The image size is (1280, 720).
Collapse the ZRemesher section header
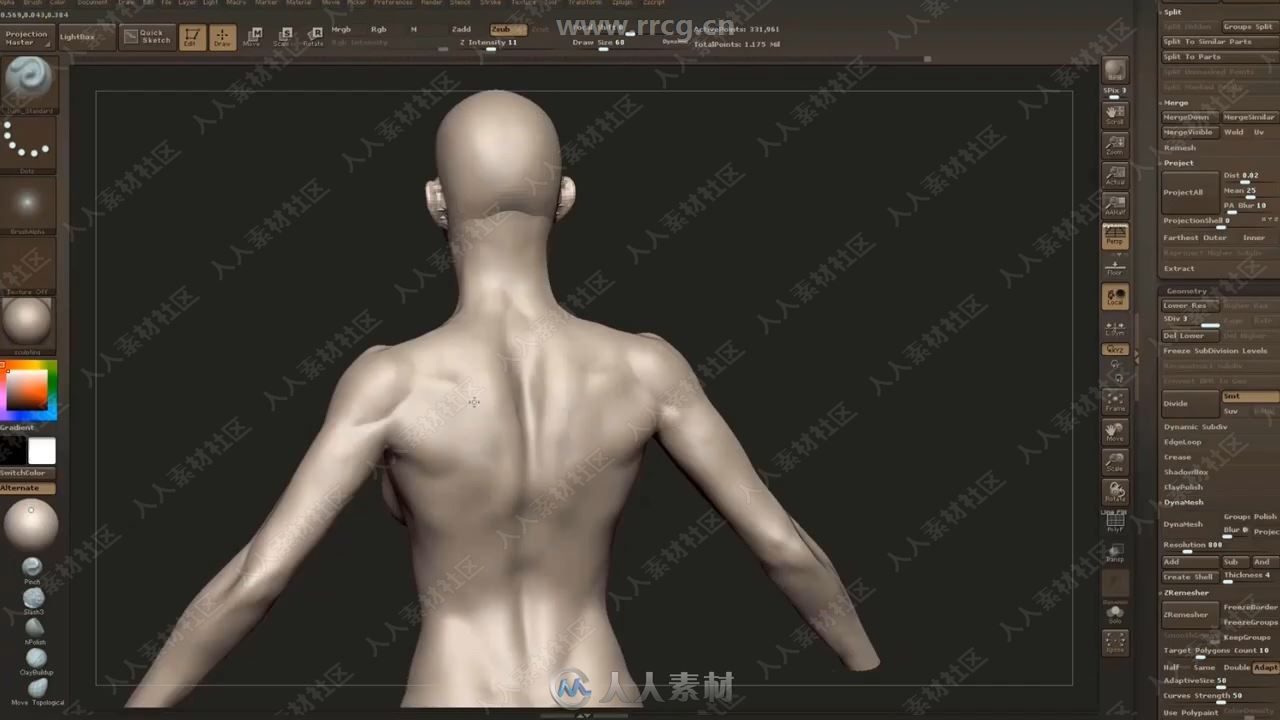point(1186,593)
